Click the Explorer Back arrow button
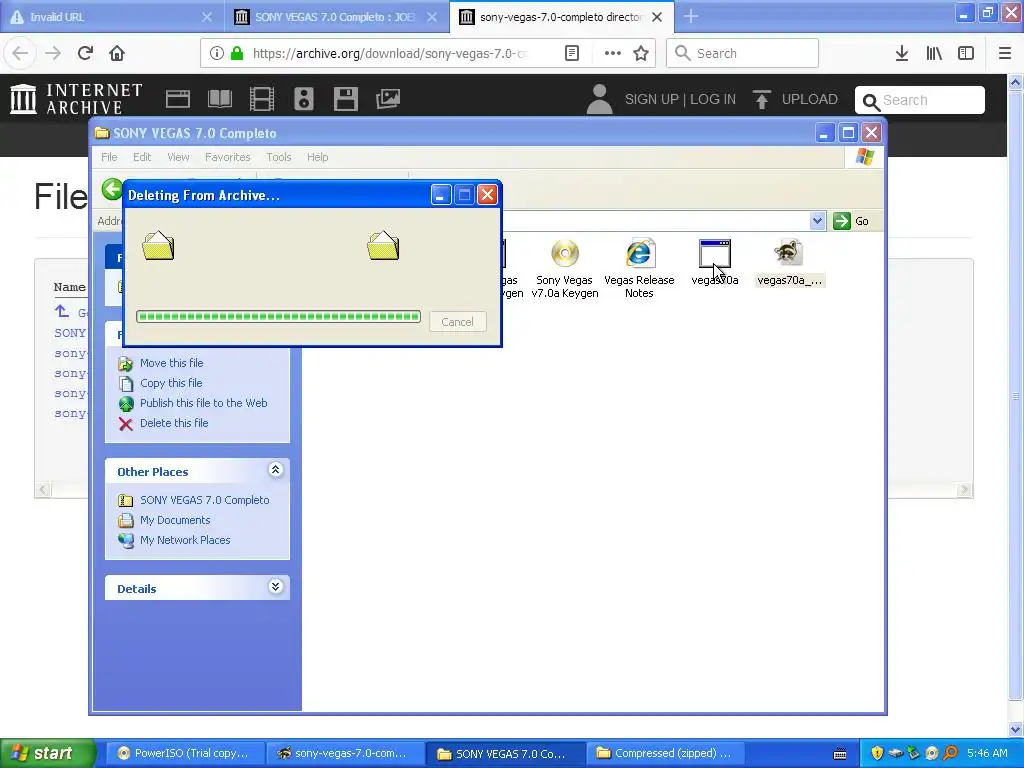This screenshot has width=1024, height=768. point(112,190)
